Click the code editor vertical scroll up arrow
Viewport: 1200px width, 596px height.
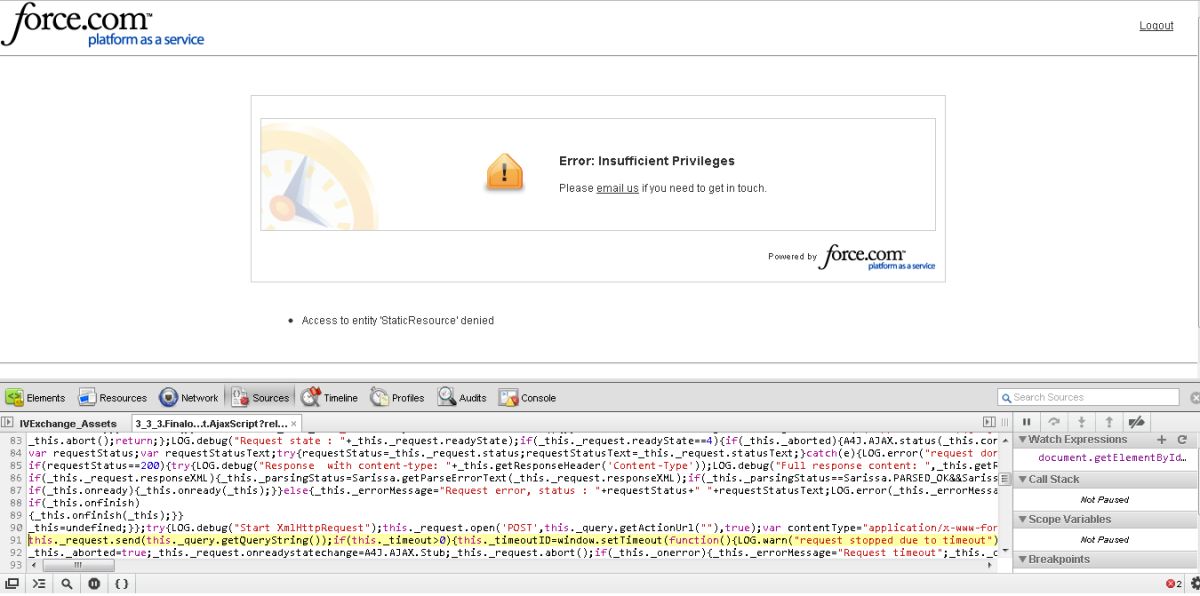click(x=1005, y=439)
